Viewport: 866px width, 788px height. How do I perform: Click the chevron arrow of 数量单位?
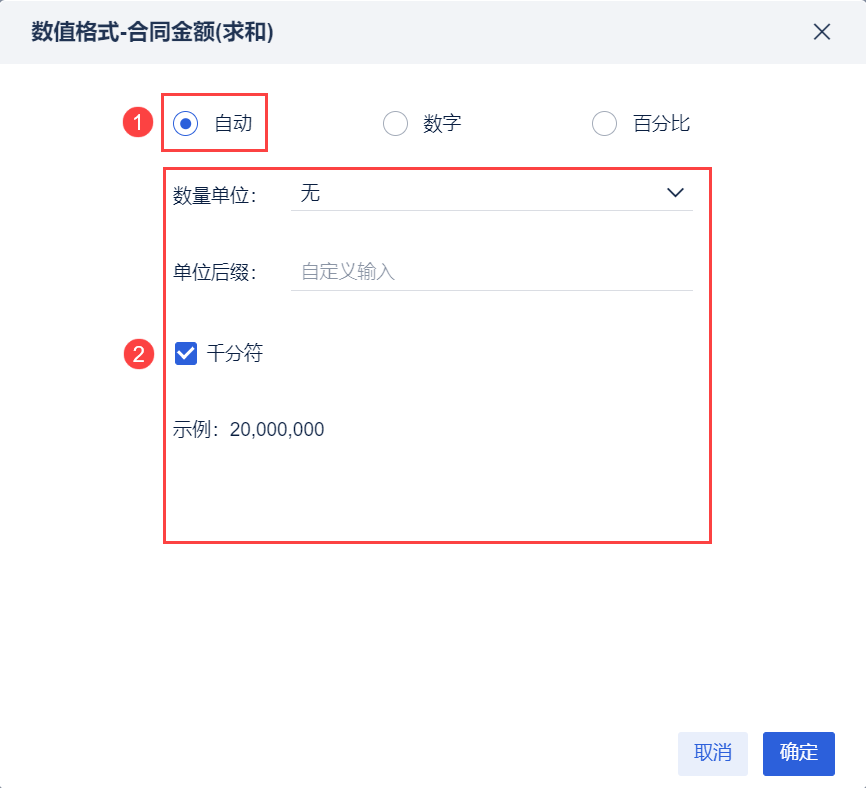click(x=675, y=193)
